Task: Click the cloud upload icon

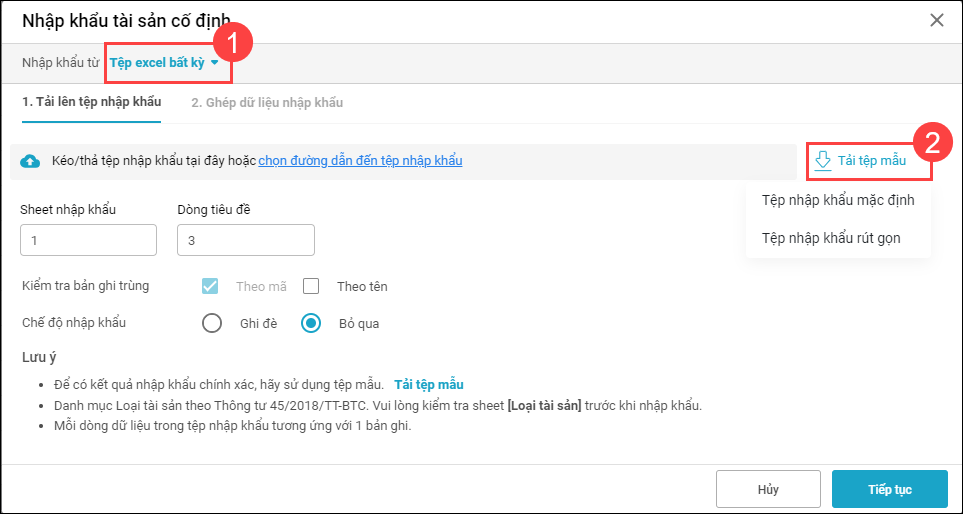Action: click(30, 161)
